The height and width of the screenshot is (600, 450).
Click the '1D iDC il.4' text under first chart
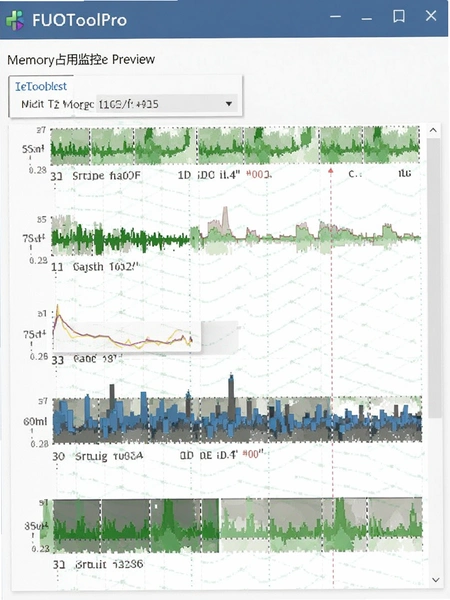[209, 175]
